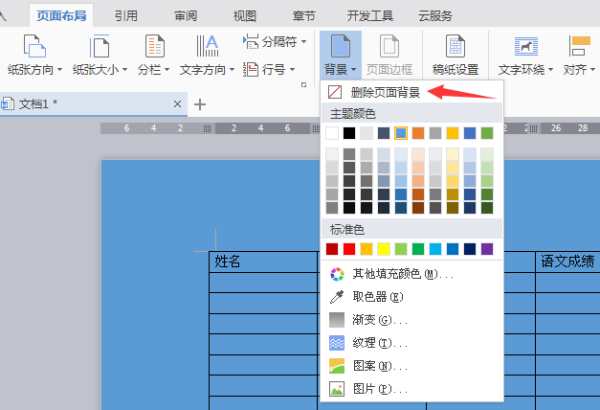Add a new document tab
This screenshot has width=600, height=410.
tap(200, 104)
